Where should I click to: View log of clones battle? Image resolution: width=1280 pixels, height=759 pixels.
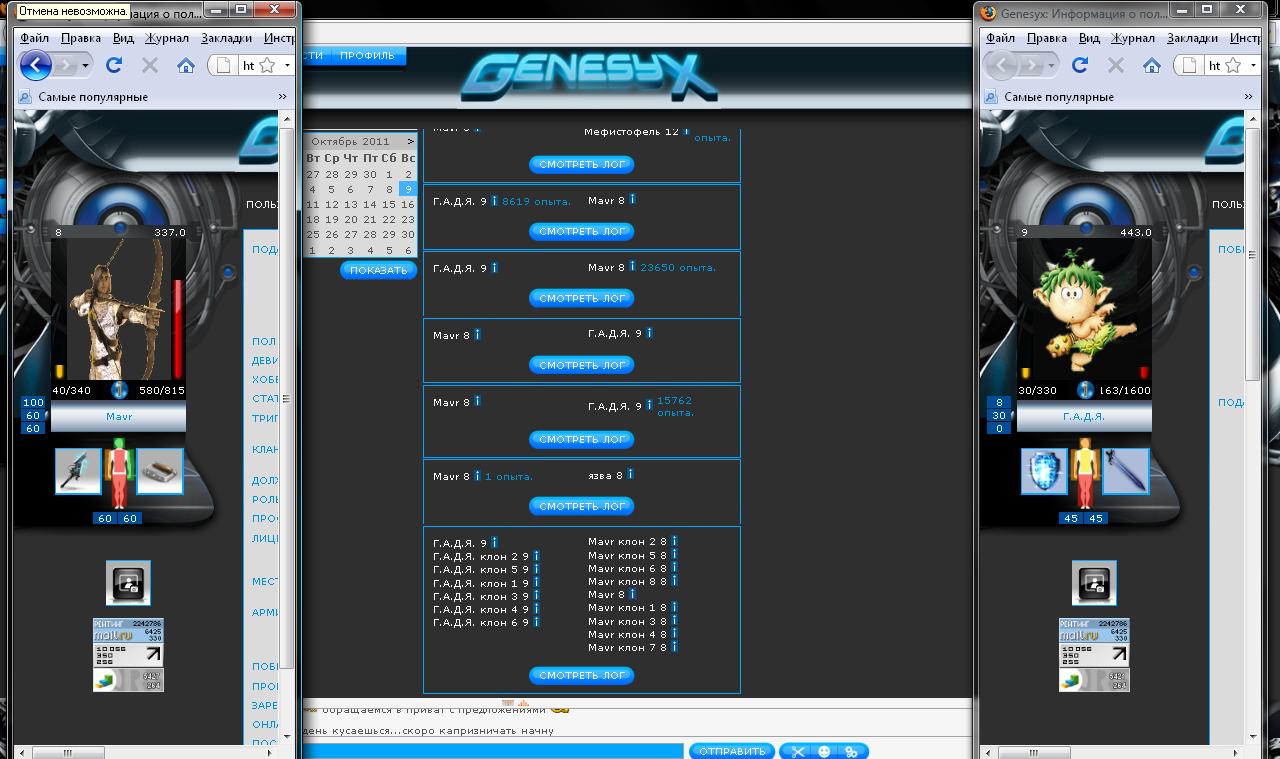pos(581,675)
